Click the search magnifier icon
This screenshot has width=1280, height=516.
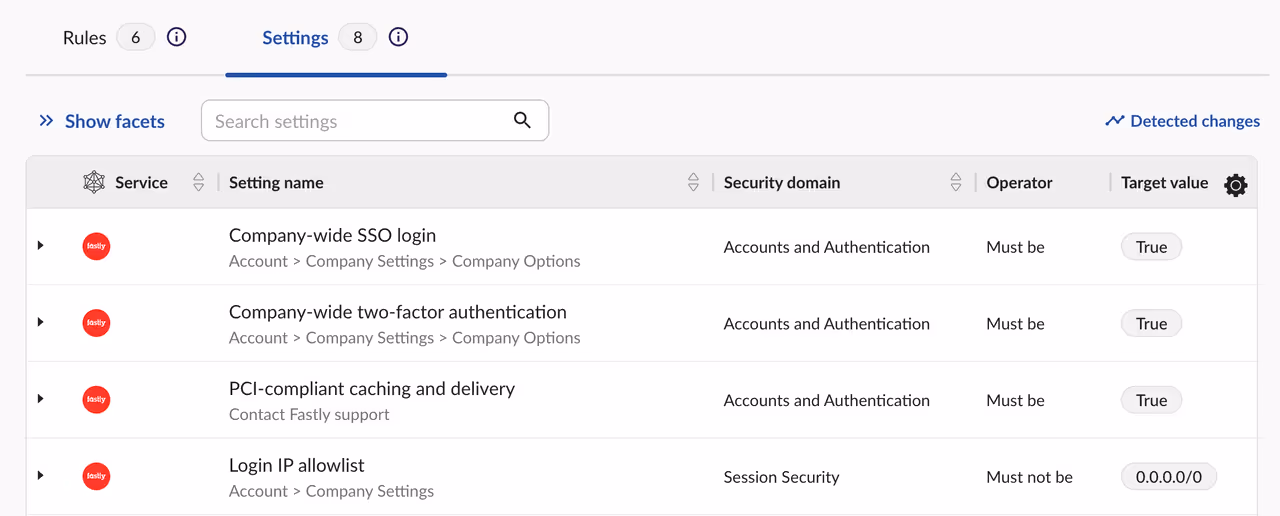[x=522, y=120]
